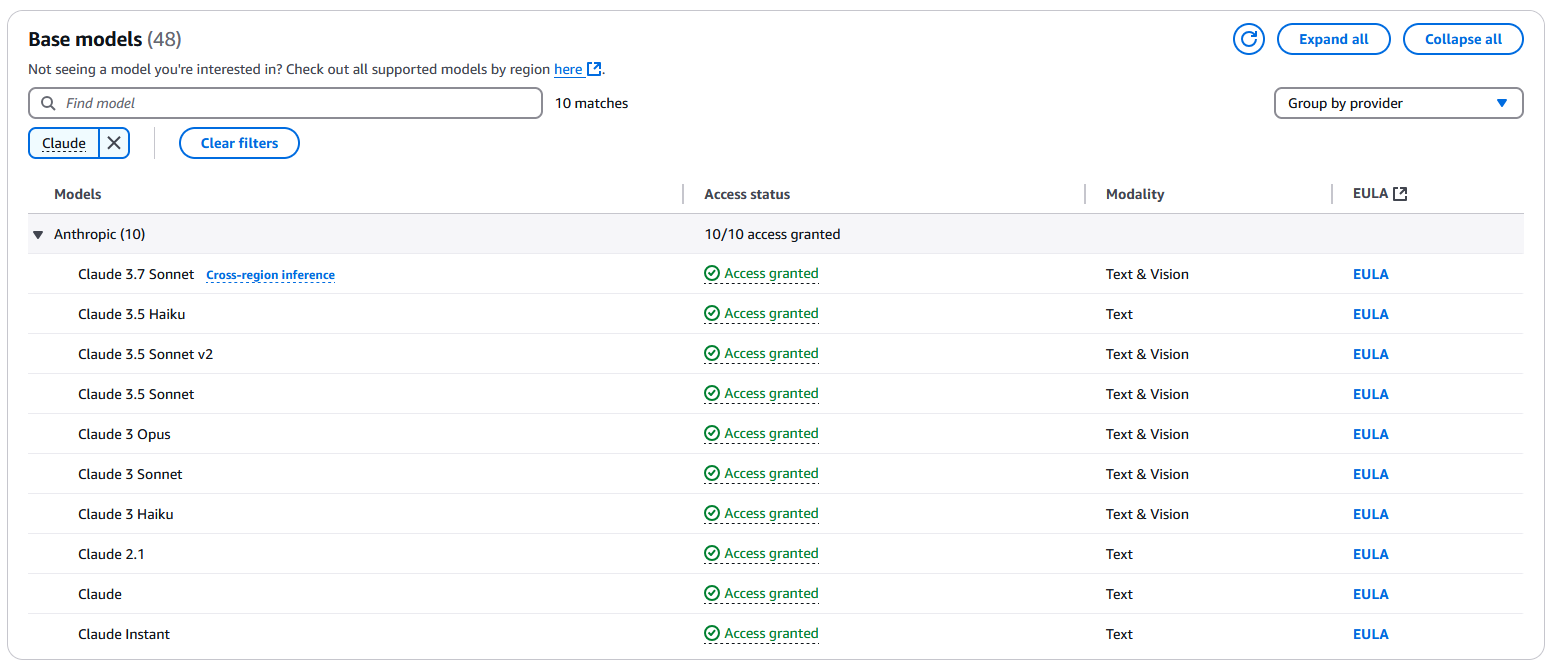Open the EULA link for Claude 3 Sonnet

[1370, 474]
